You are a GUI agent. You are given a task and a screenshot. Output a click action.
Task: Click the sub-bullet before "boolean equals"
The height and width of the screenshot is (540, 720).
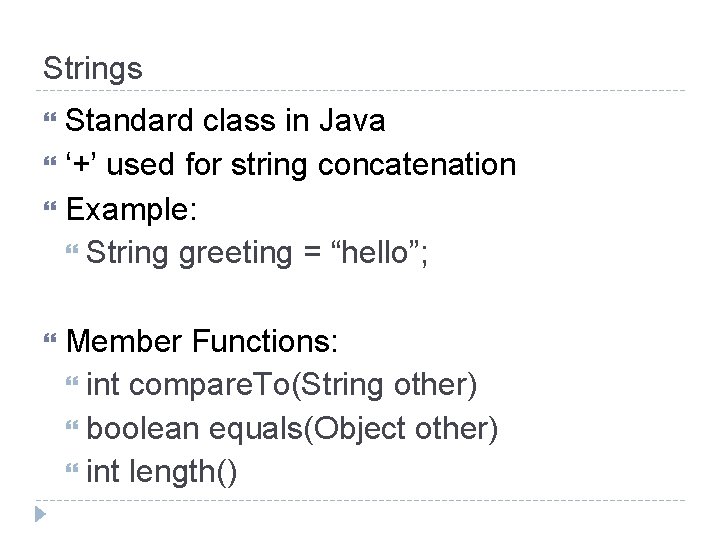pyautogui.click(x=72, y=429)
